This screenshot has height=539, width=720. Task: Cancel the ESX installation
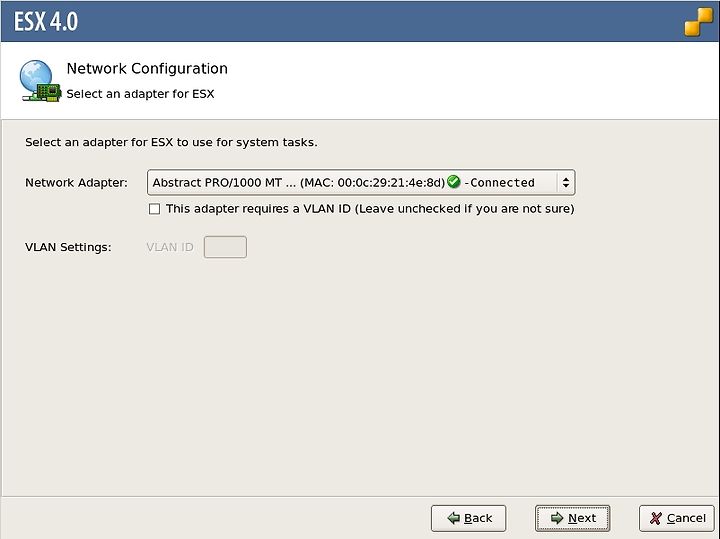pyautogui.click(x=677, y=518)
